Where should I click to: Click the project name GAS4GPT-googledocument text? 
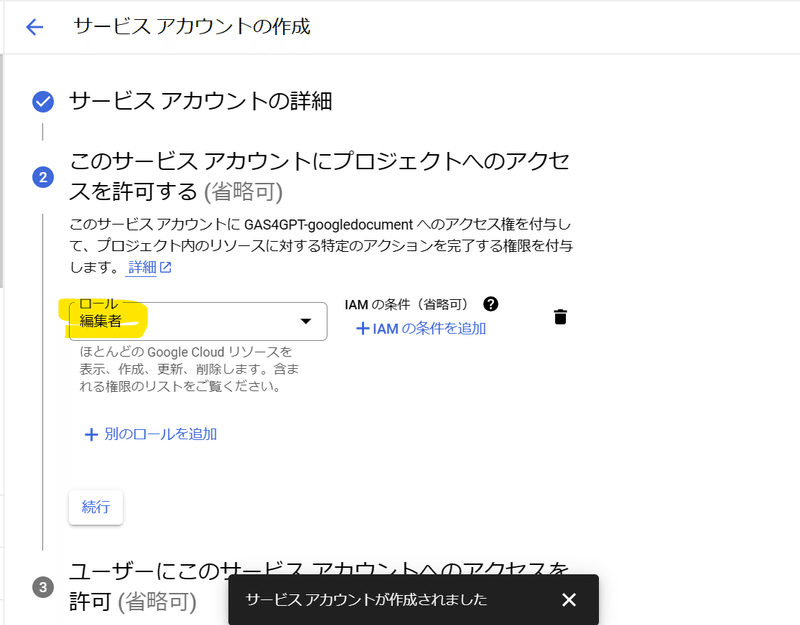pos(328,225)
